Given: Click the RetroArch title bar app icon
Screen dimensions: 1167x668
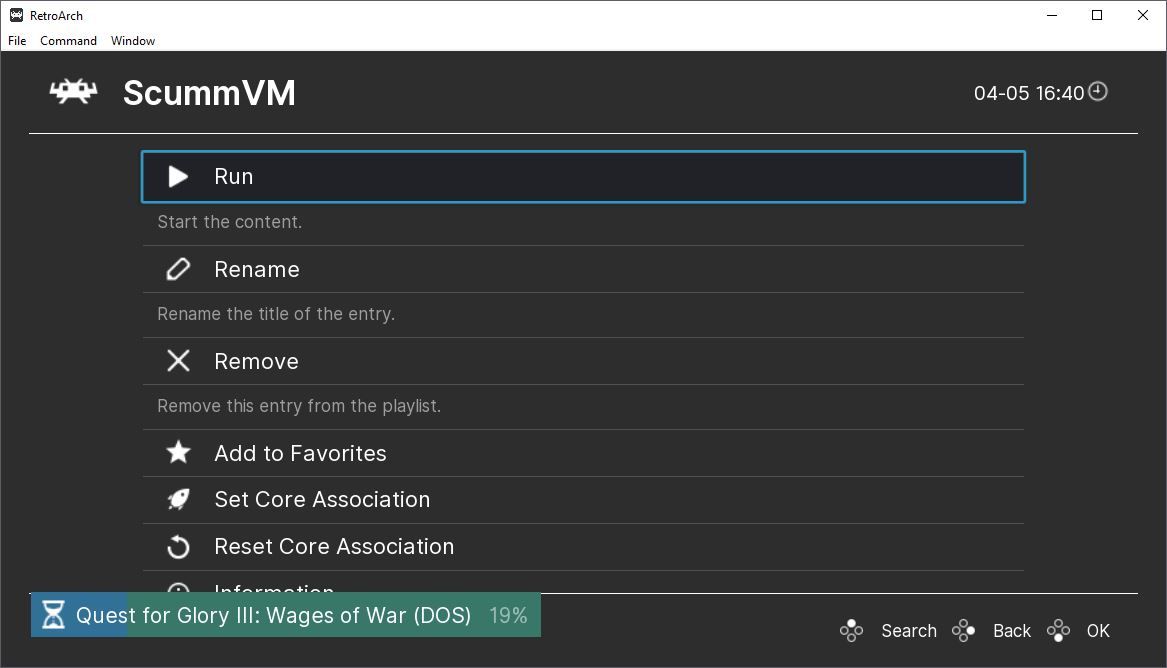Looking at the screenshot, I should [x=16, y=15].
